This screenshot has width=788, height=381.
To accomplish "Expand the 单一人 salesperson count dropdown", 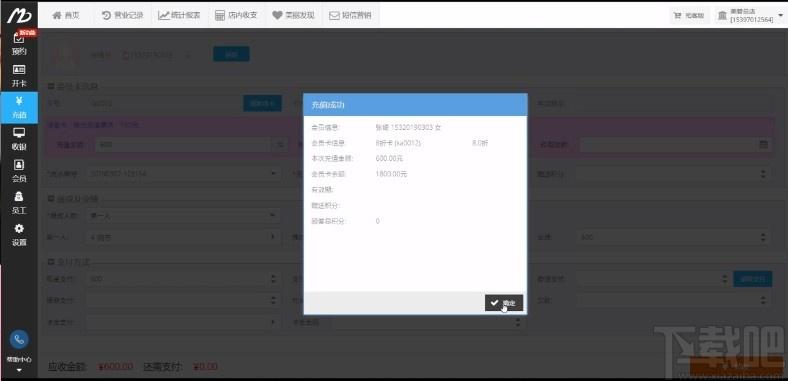I will (273, 216).
